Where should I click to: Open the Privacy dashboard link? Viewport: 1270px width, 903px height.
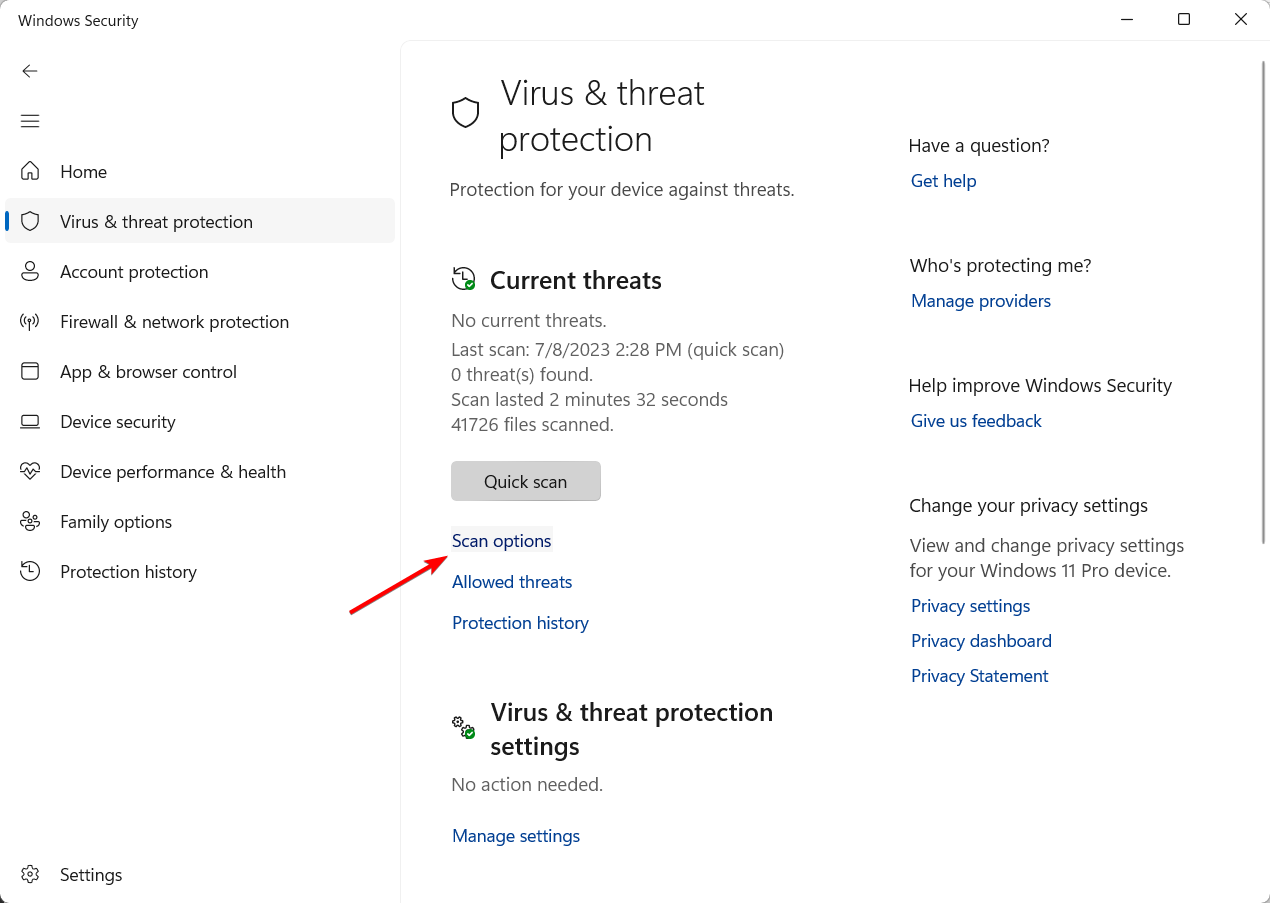click(981, 641)
